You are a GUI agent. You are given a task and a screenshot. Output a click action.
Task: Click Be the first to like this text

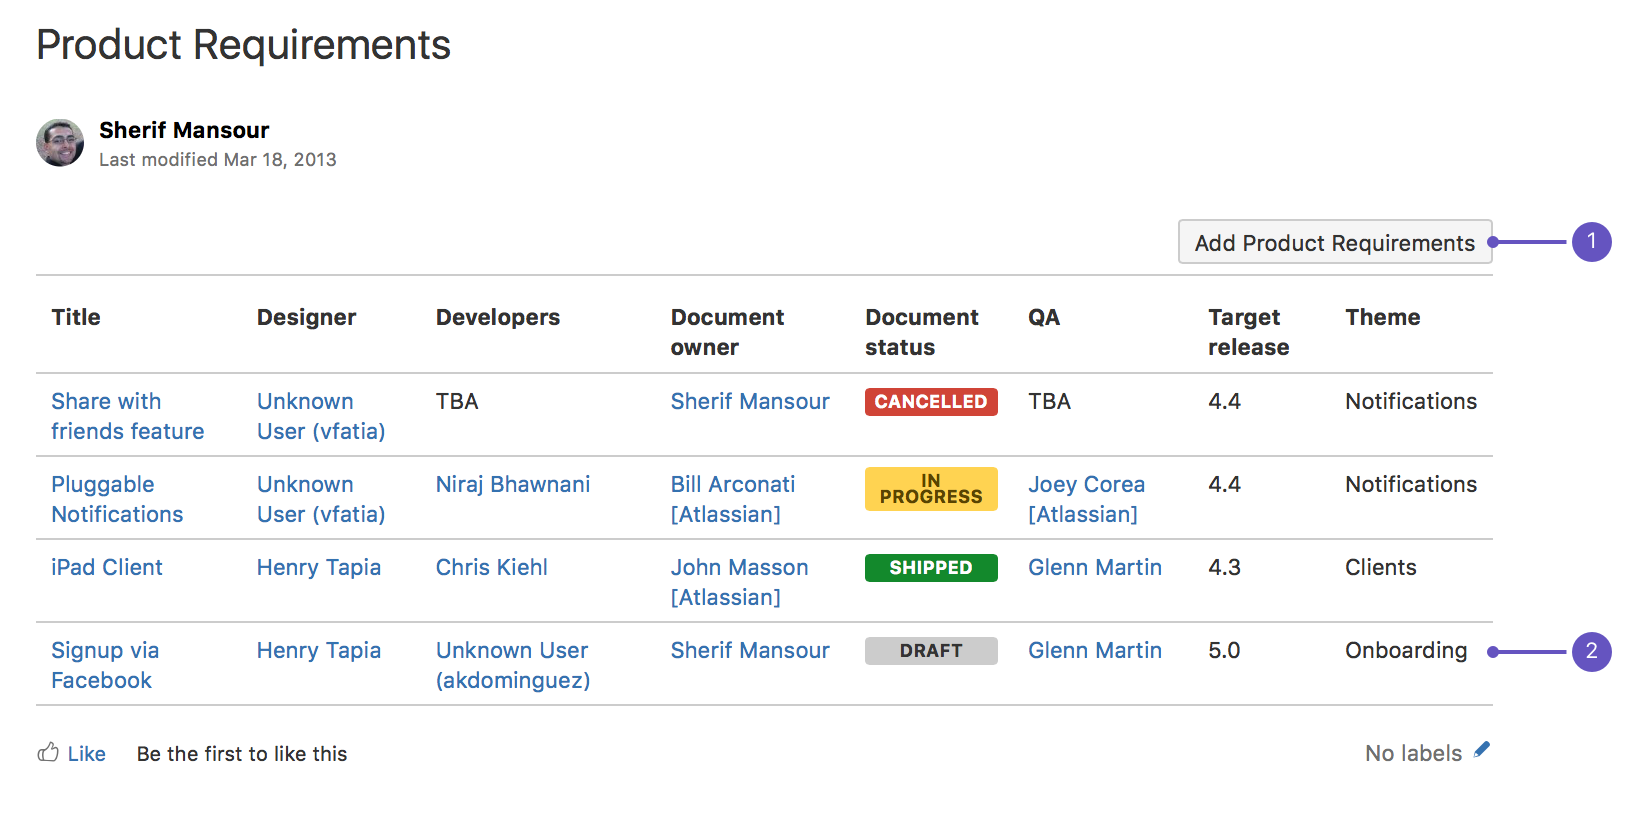(x=242, y=754)
